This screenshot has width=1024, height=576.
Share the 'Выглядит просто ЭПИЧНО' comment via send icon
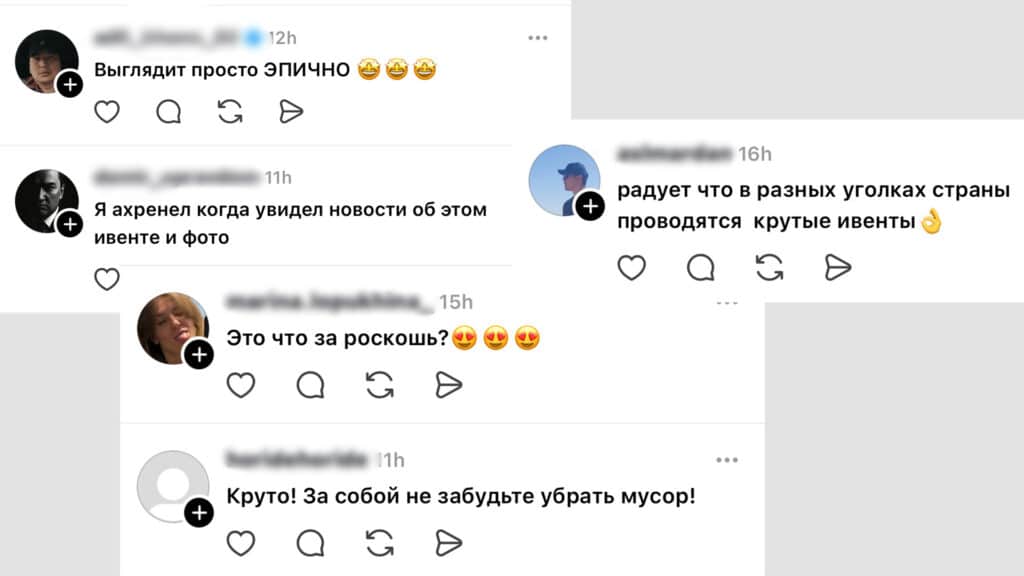pos(291,112)
